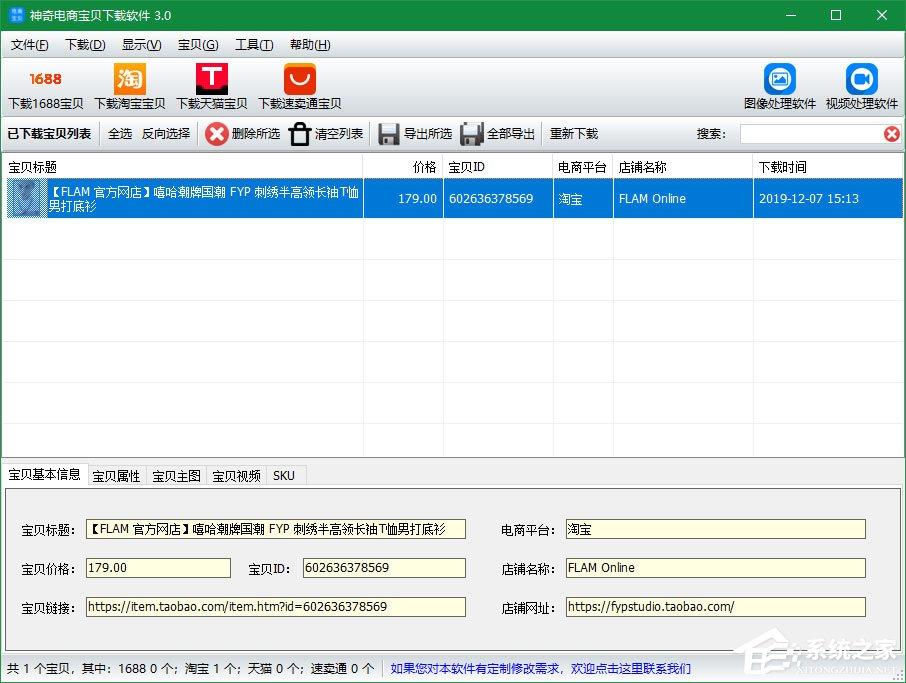Clear the search box with red X
The height and width of the screenshot is (683, 906).
point(892,134)
